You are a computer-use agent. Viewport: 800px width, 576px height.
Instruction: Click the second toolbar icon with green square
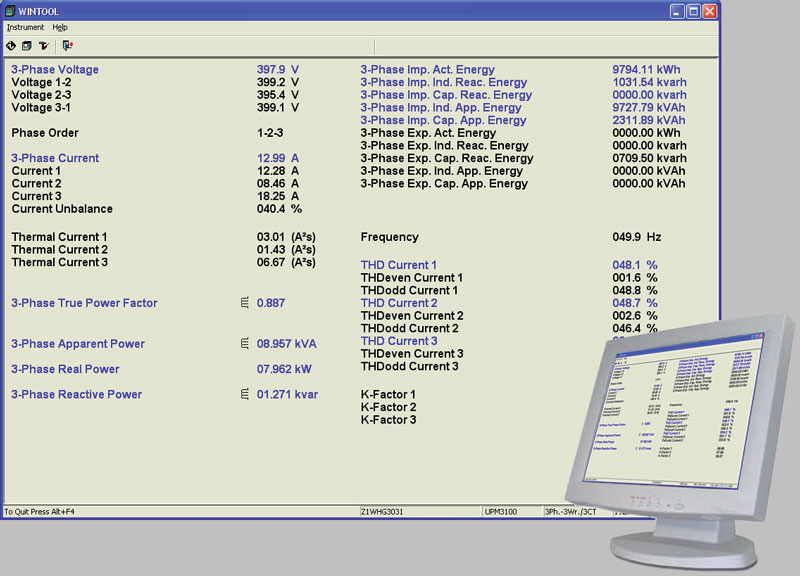point(27,46)
